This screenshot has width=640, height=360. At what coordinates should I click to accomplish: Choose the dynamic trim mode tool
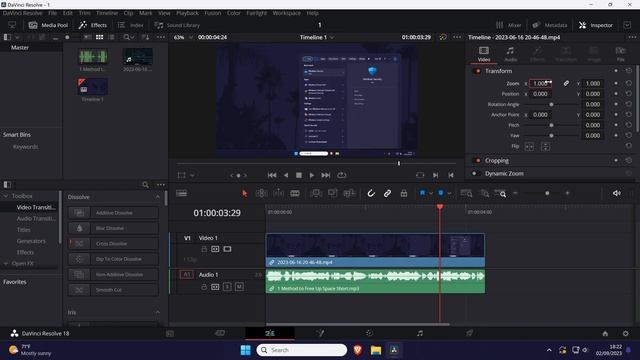(278, 193)
